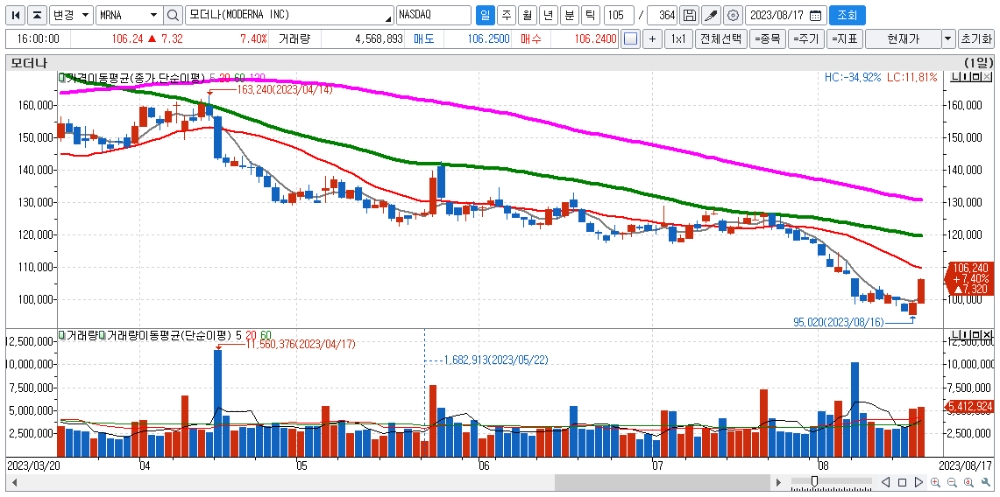The image size is (1000, 497).
Task: Toggle the 거래량이동평균 indicator checkbox
Action: pyautogui.click(x=103, y=334)
